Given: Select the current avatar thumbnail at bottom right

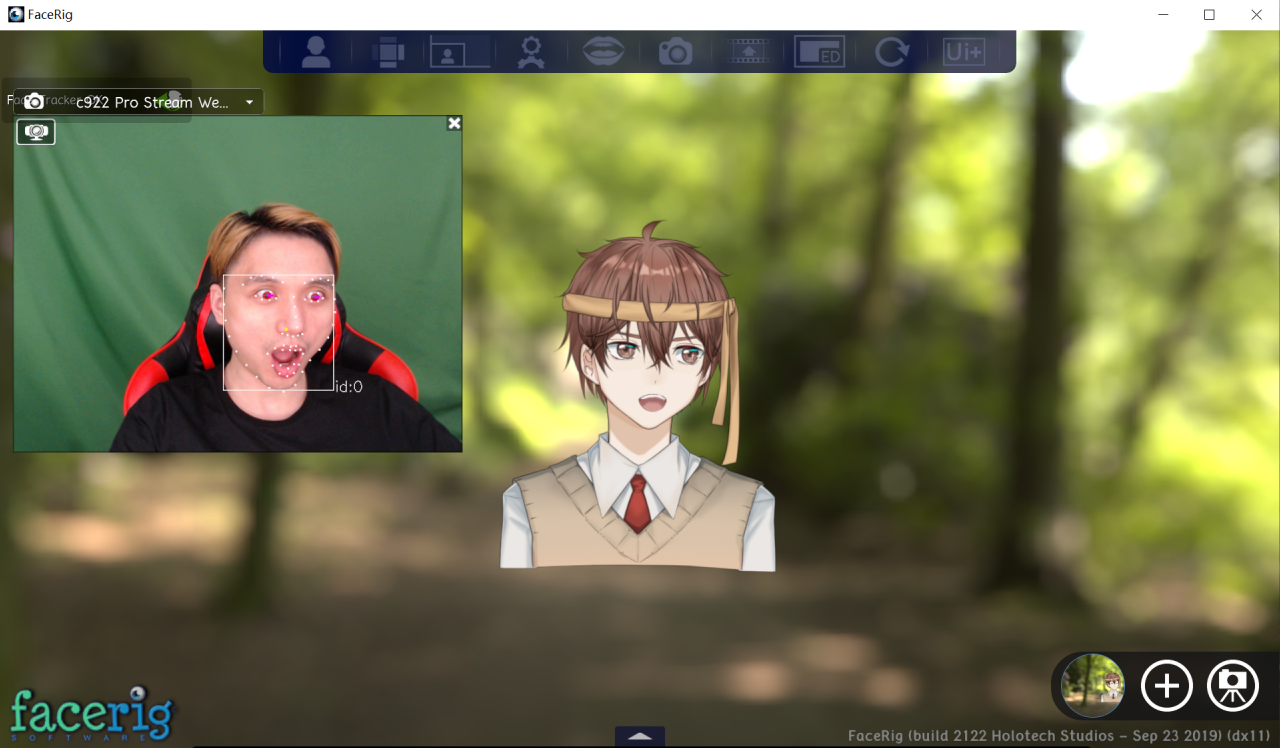Looking at the screenshot, I should pyautogui.click(x=1093, y=686).
